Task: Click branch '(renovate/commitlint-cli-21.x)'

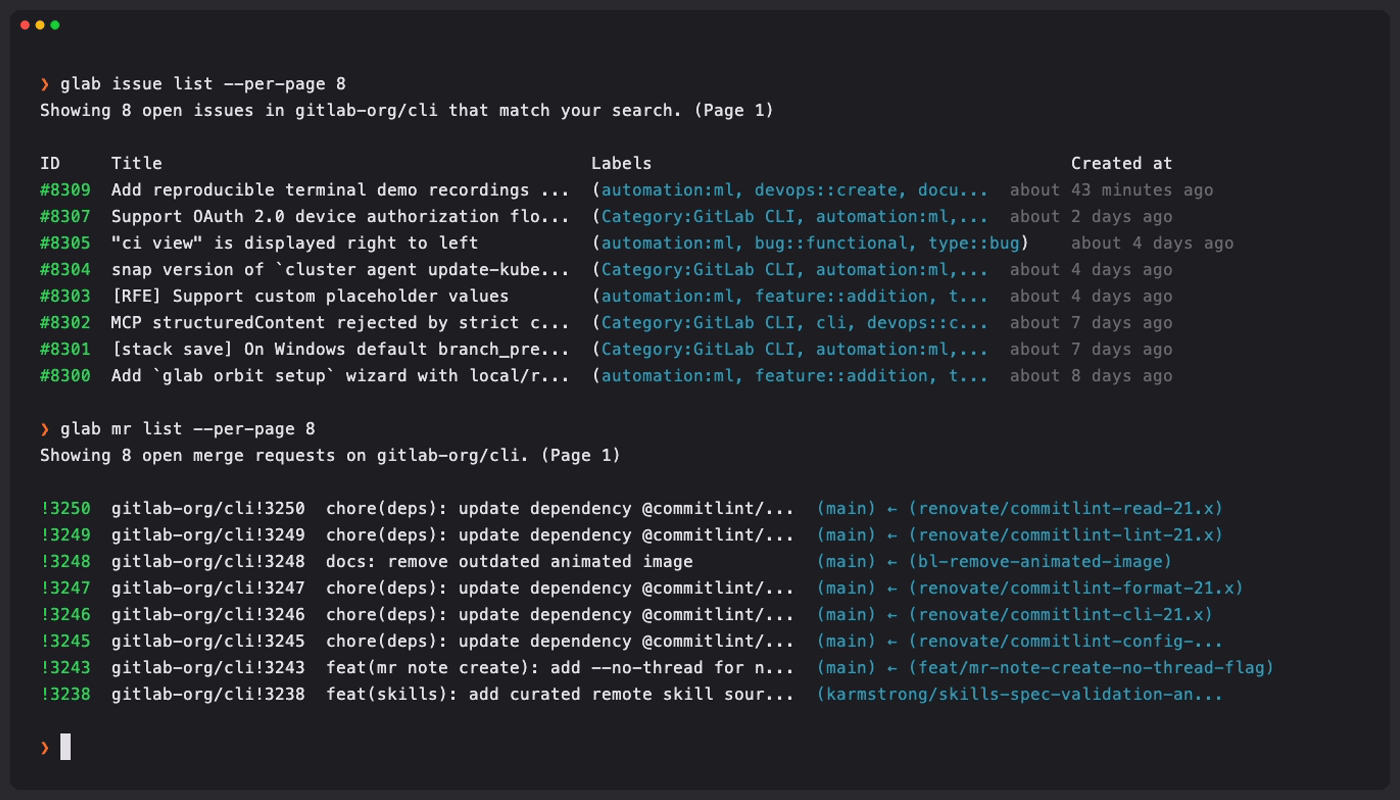Action: (1060, 614)
